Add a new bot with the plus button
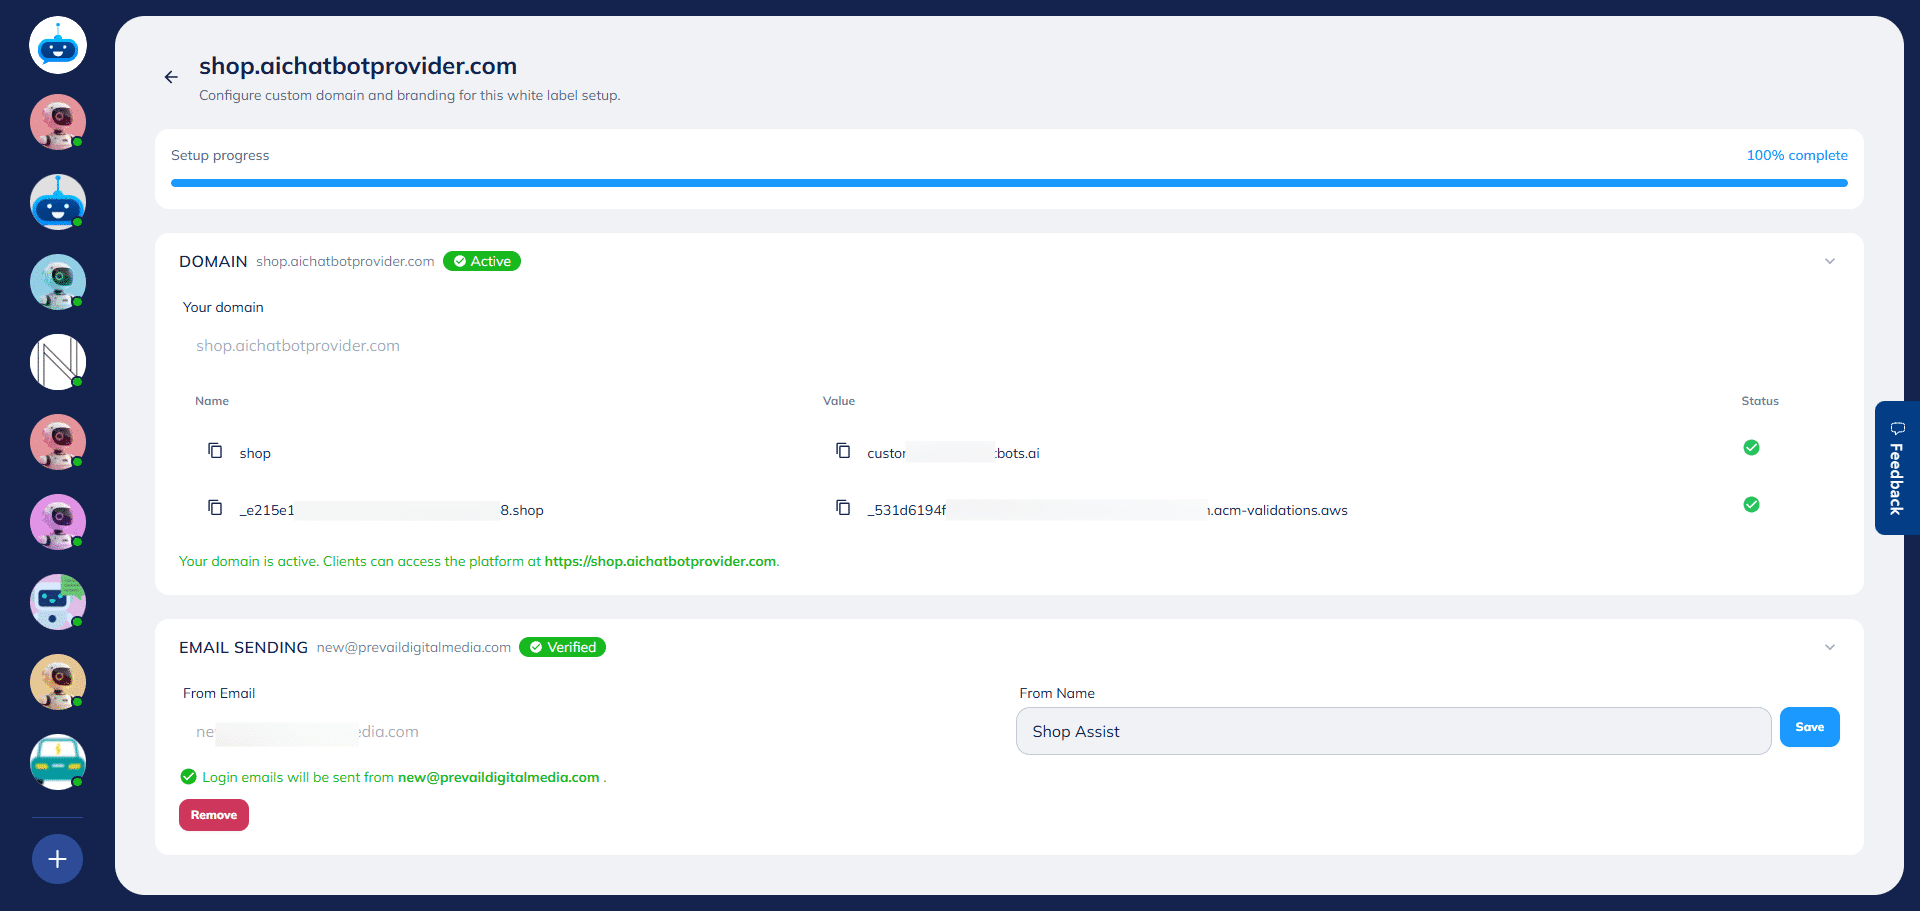1920x911 pixels. [x=57, y=858]
